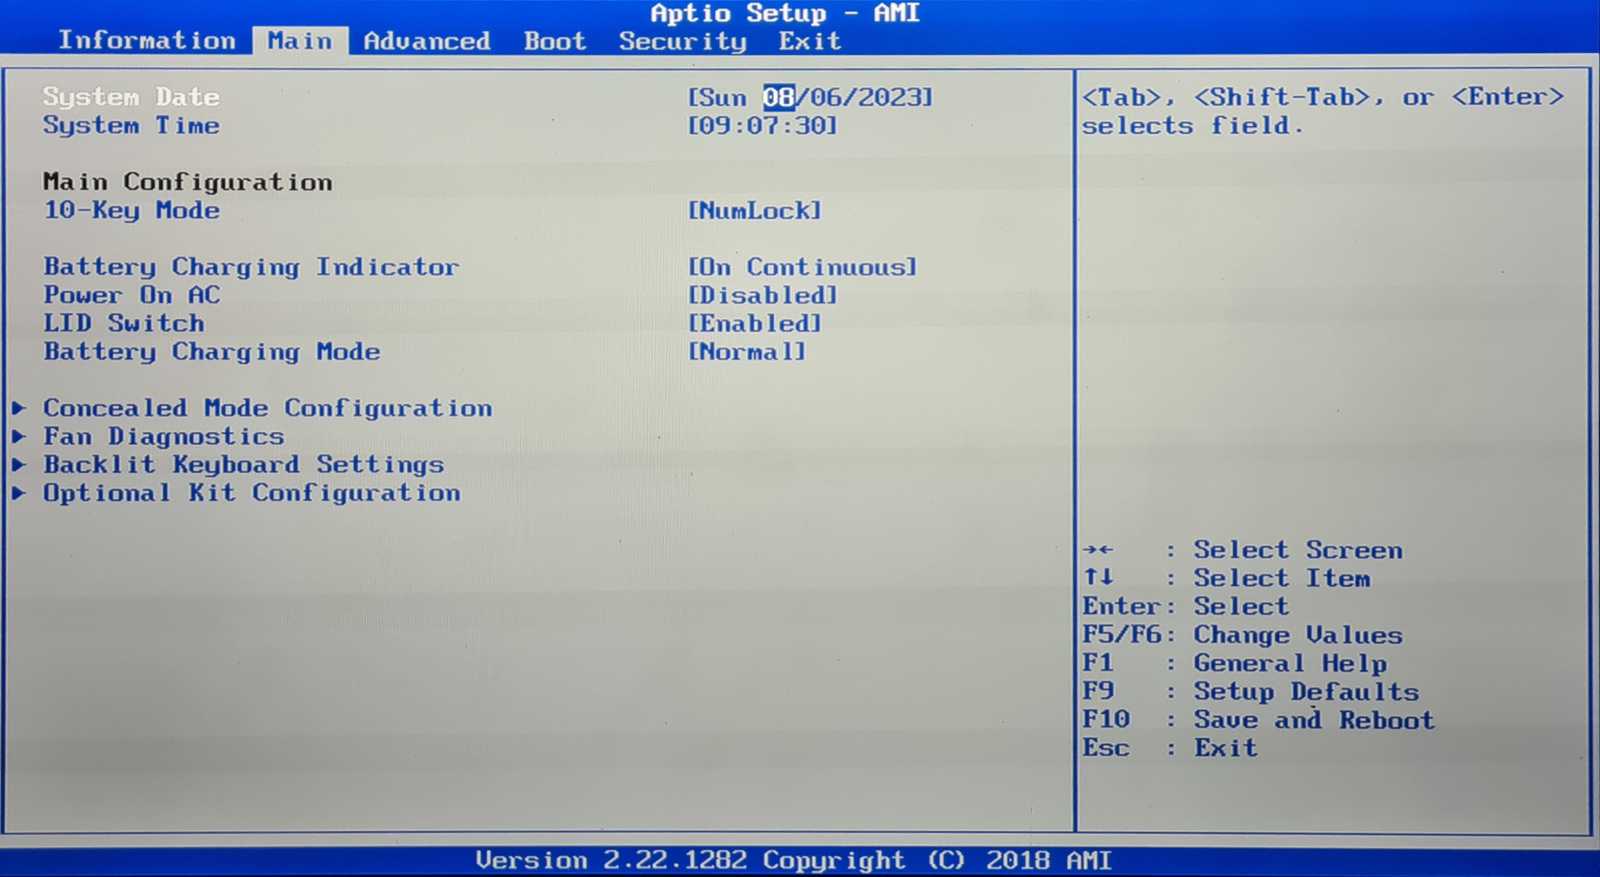Click the F5/F6 Change Values hint

(1243, 635)
